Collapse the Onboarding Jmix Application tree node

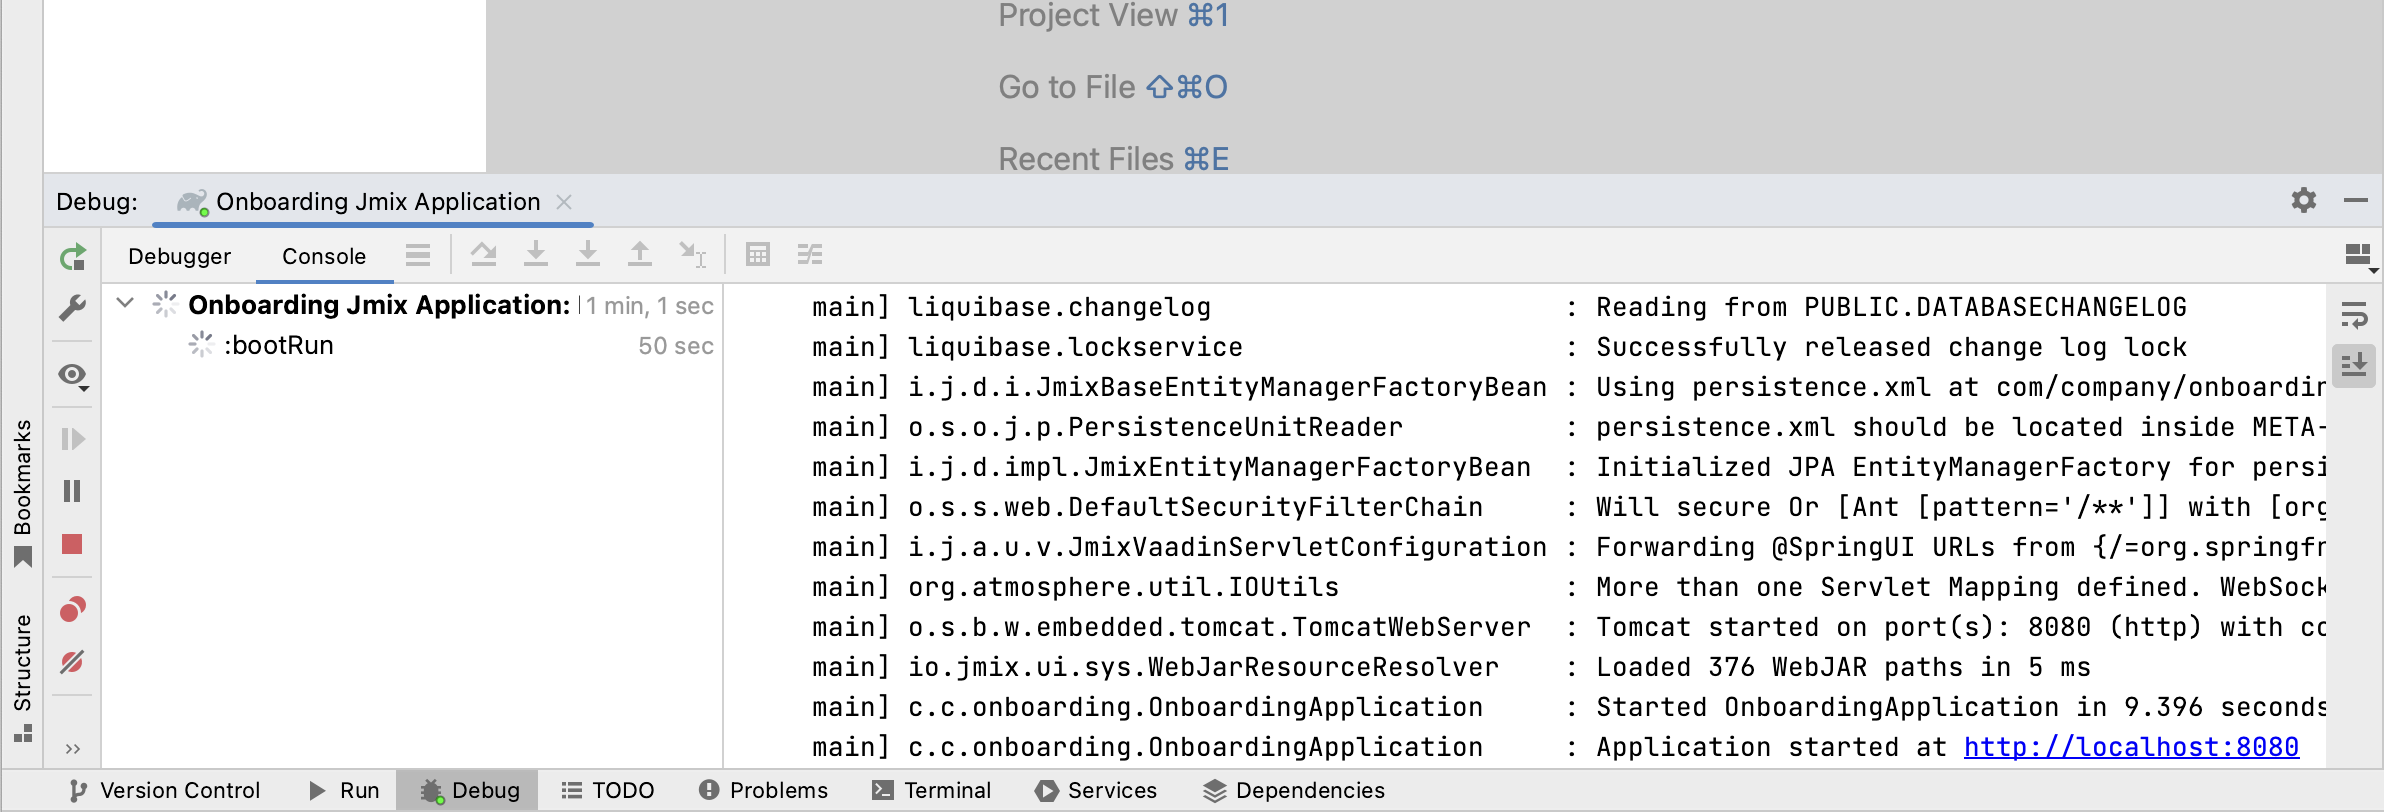(125, 303)
